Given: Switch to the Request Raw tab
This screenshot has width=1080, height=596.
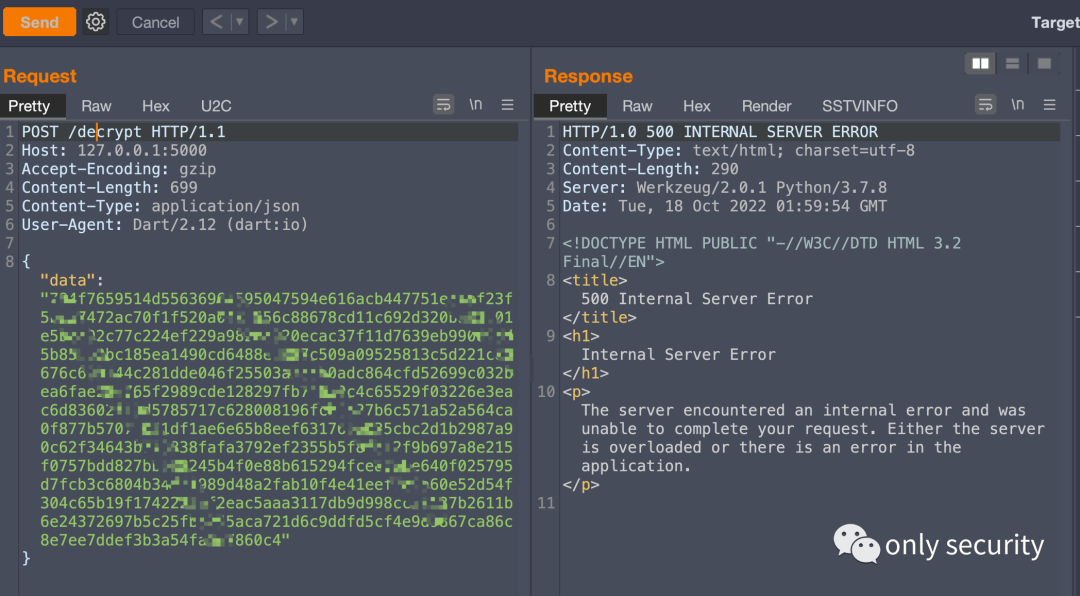Looking at the screenshot, I should (x=96, y=106).
